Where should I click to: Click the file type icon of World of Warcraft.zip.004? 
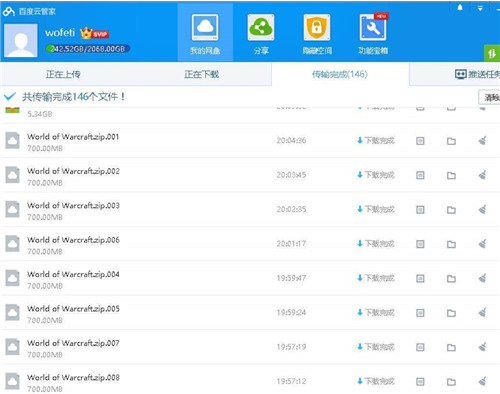pos(12,278)
